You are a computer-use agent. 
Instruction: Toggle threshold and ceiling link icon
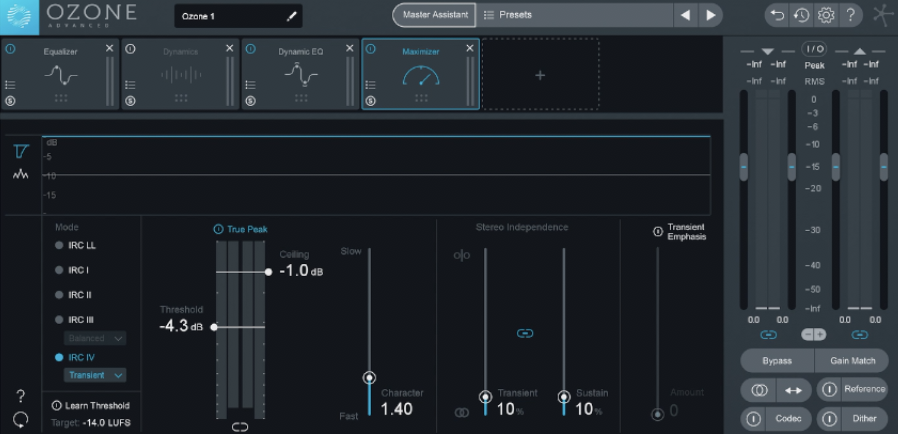coord(240,427)
